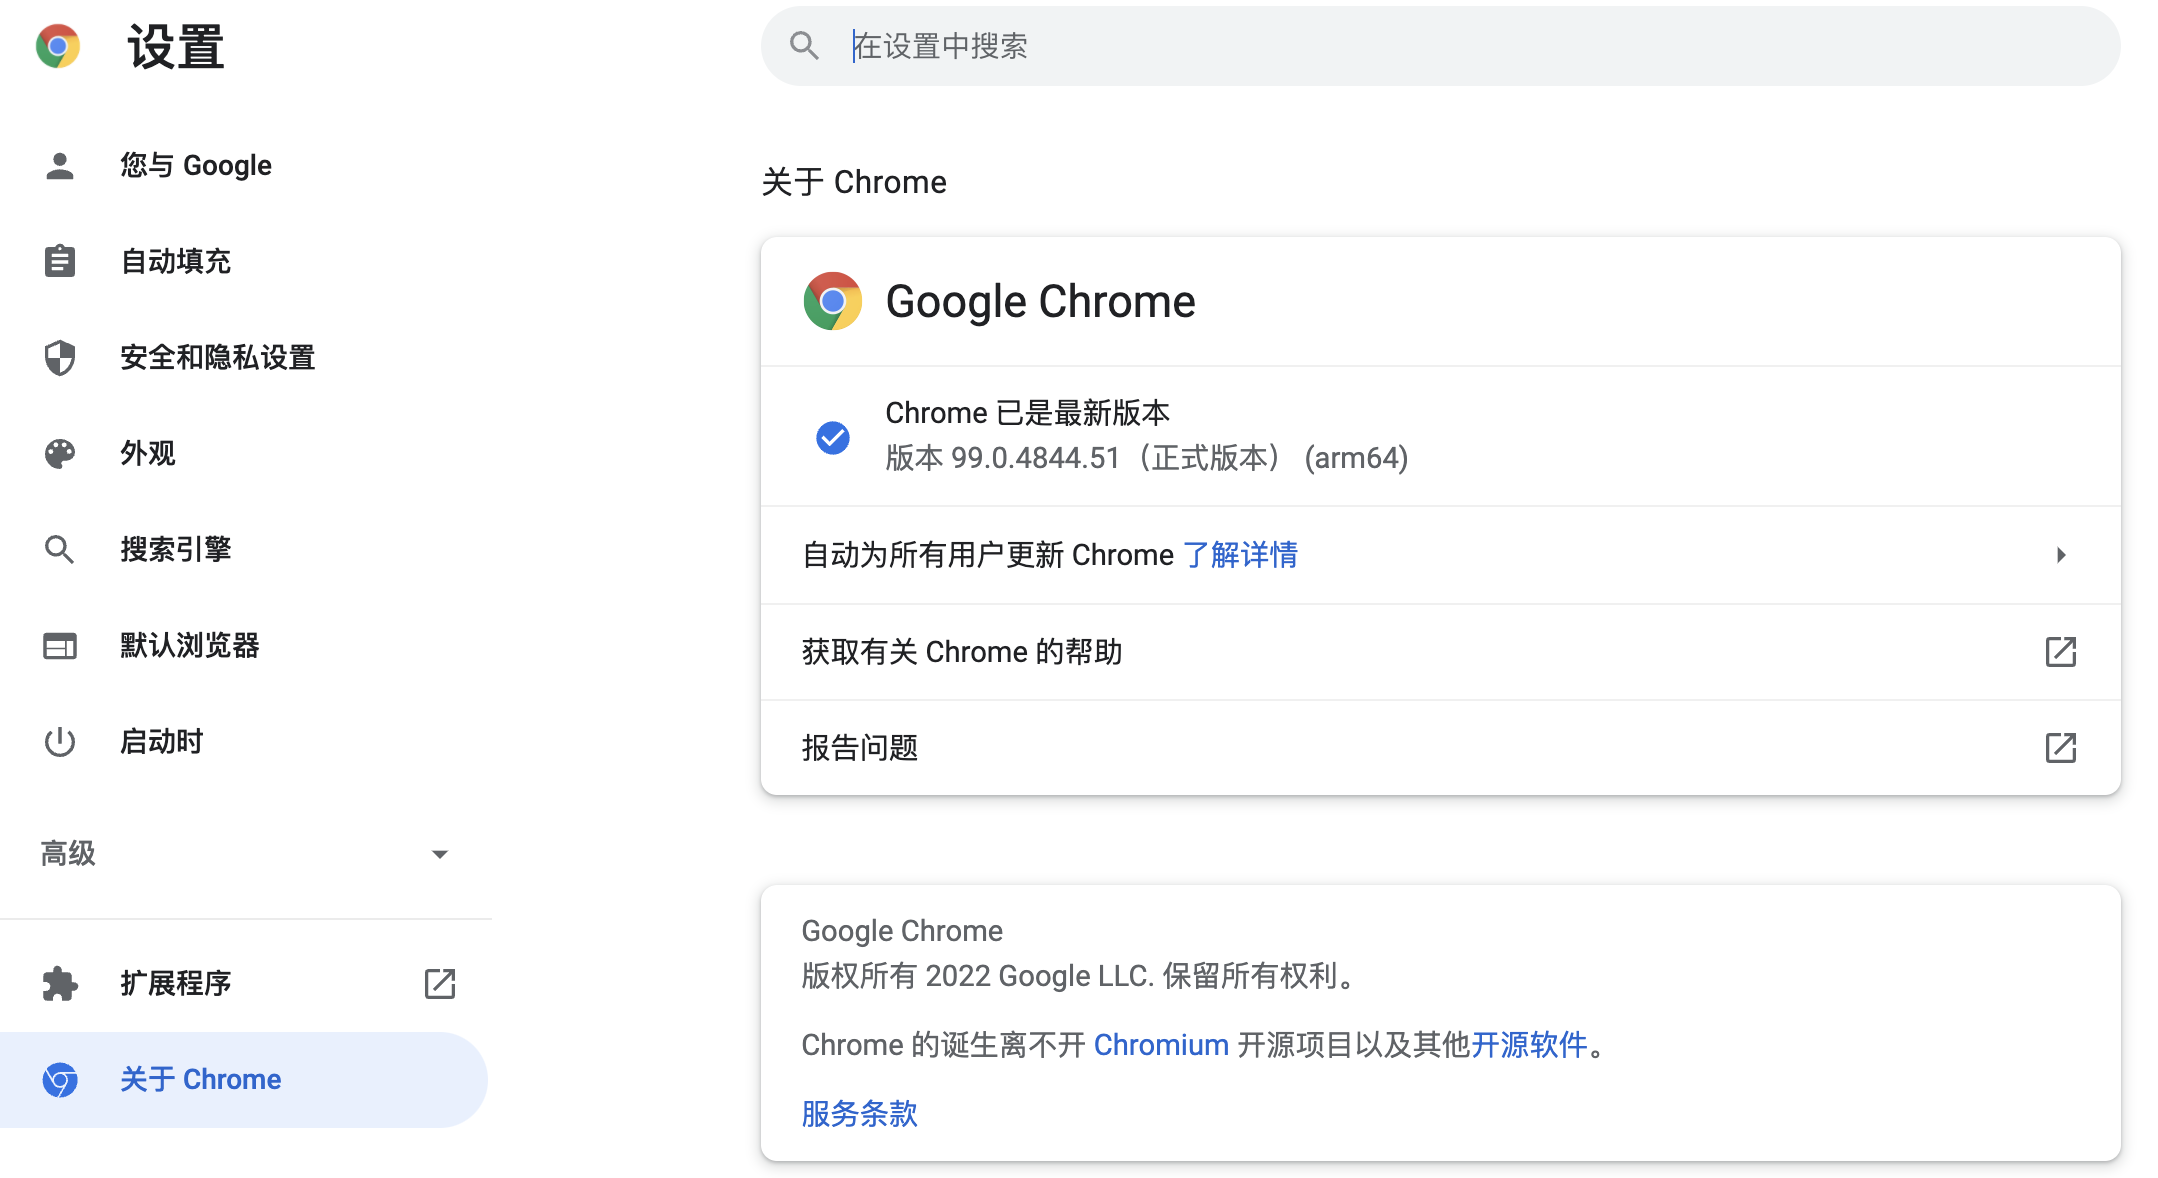Click the power icon for 启动时
This screenshot has height=1178, width=2158.
click(60, 742)
